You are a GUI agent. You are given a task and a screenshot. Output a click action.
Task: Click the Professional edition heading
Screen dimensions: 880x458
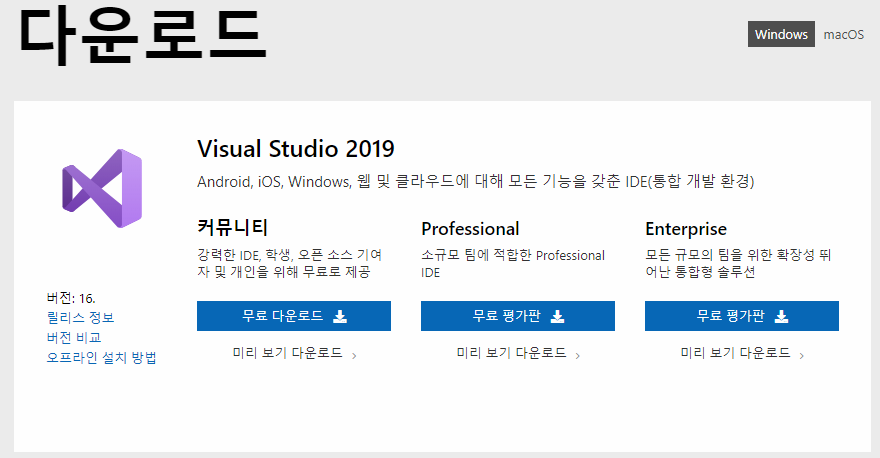(470, 229)
